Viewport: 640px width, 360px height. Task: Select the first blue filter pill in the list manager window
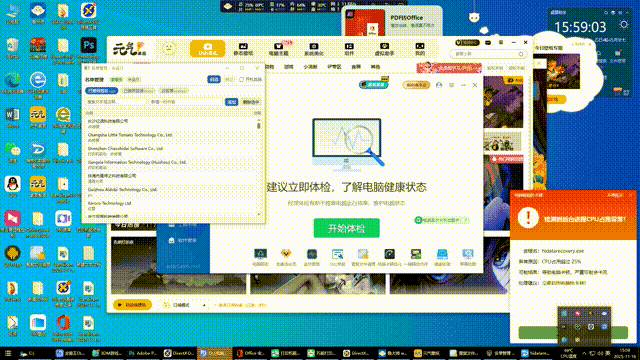tap(102, 91)
